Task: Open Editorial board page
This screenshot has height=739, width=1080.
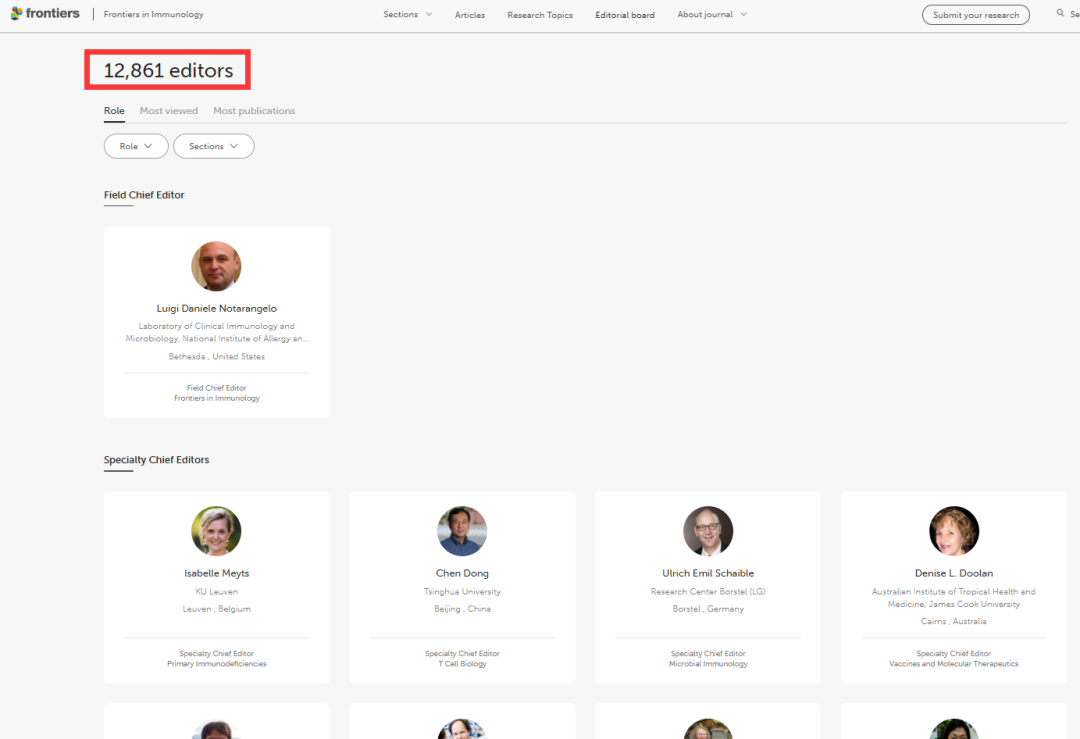Action: pyautogui.click(x=625, y=15)
